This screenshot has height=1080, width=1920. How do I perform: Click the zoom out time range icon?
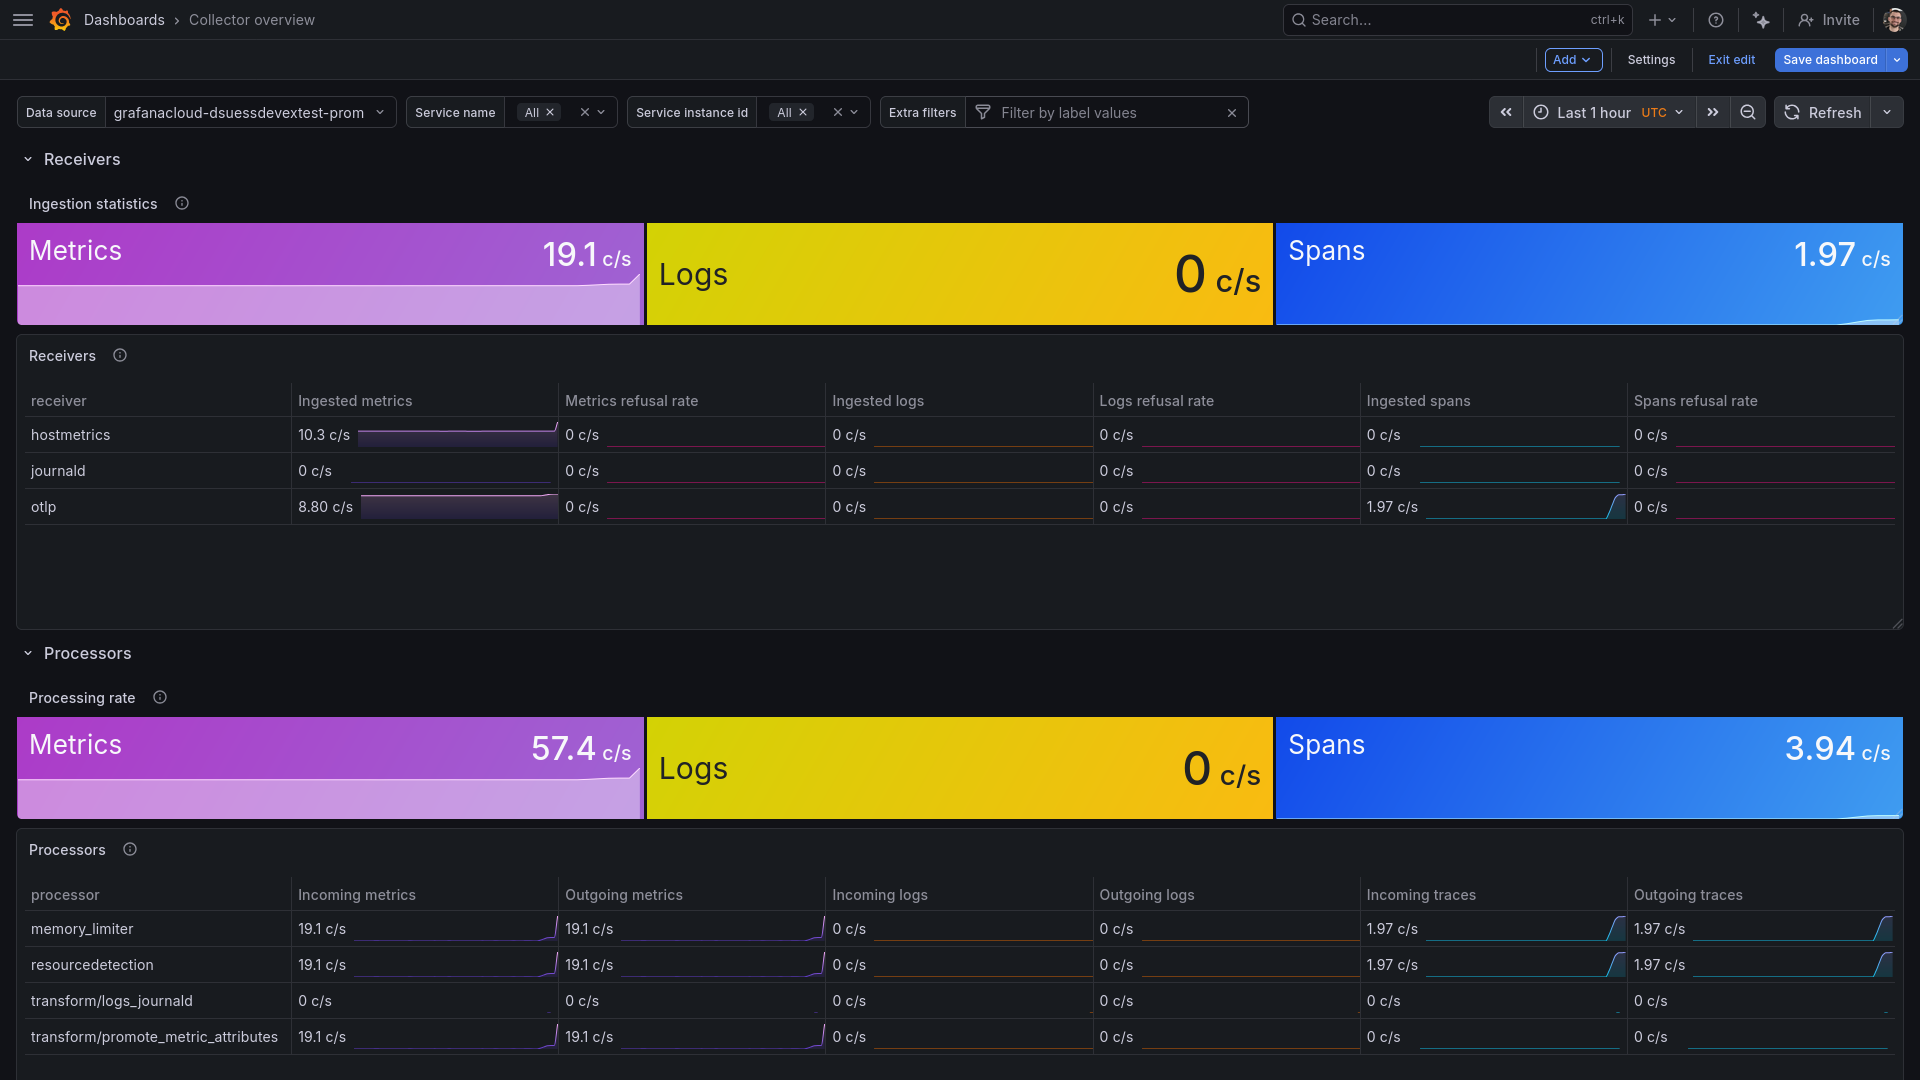pyautogui.click(x=1748, y=113)
